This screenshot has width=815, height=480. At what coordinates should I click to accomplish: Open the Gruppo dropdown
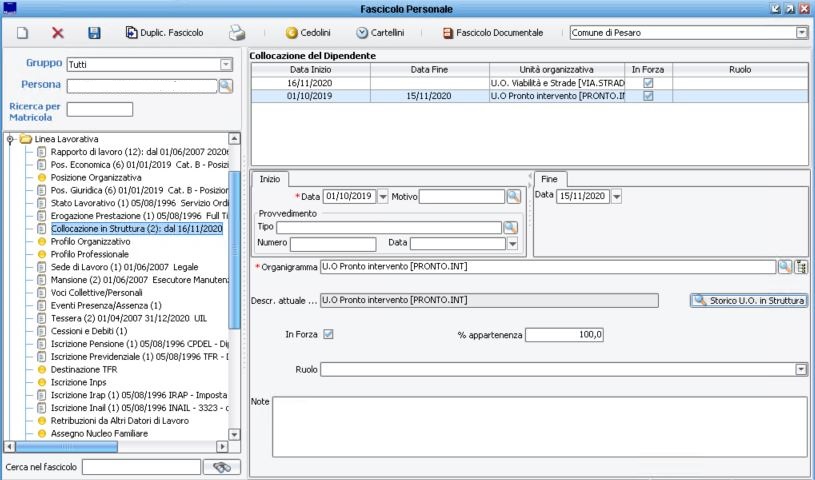[x=225, y=64]
